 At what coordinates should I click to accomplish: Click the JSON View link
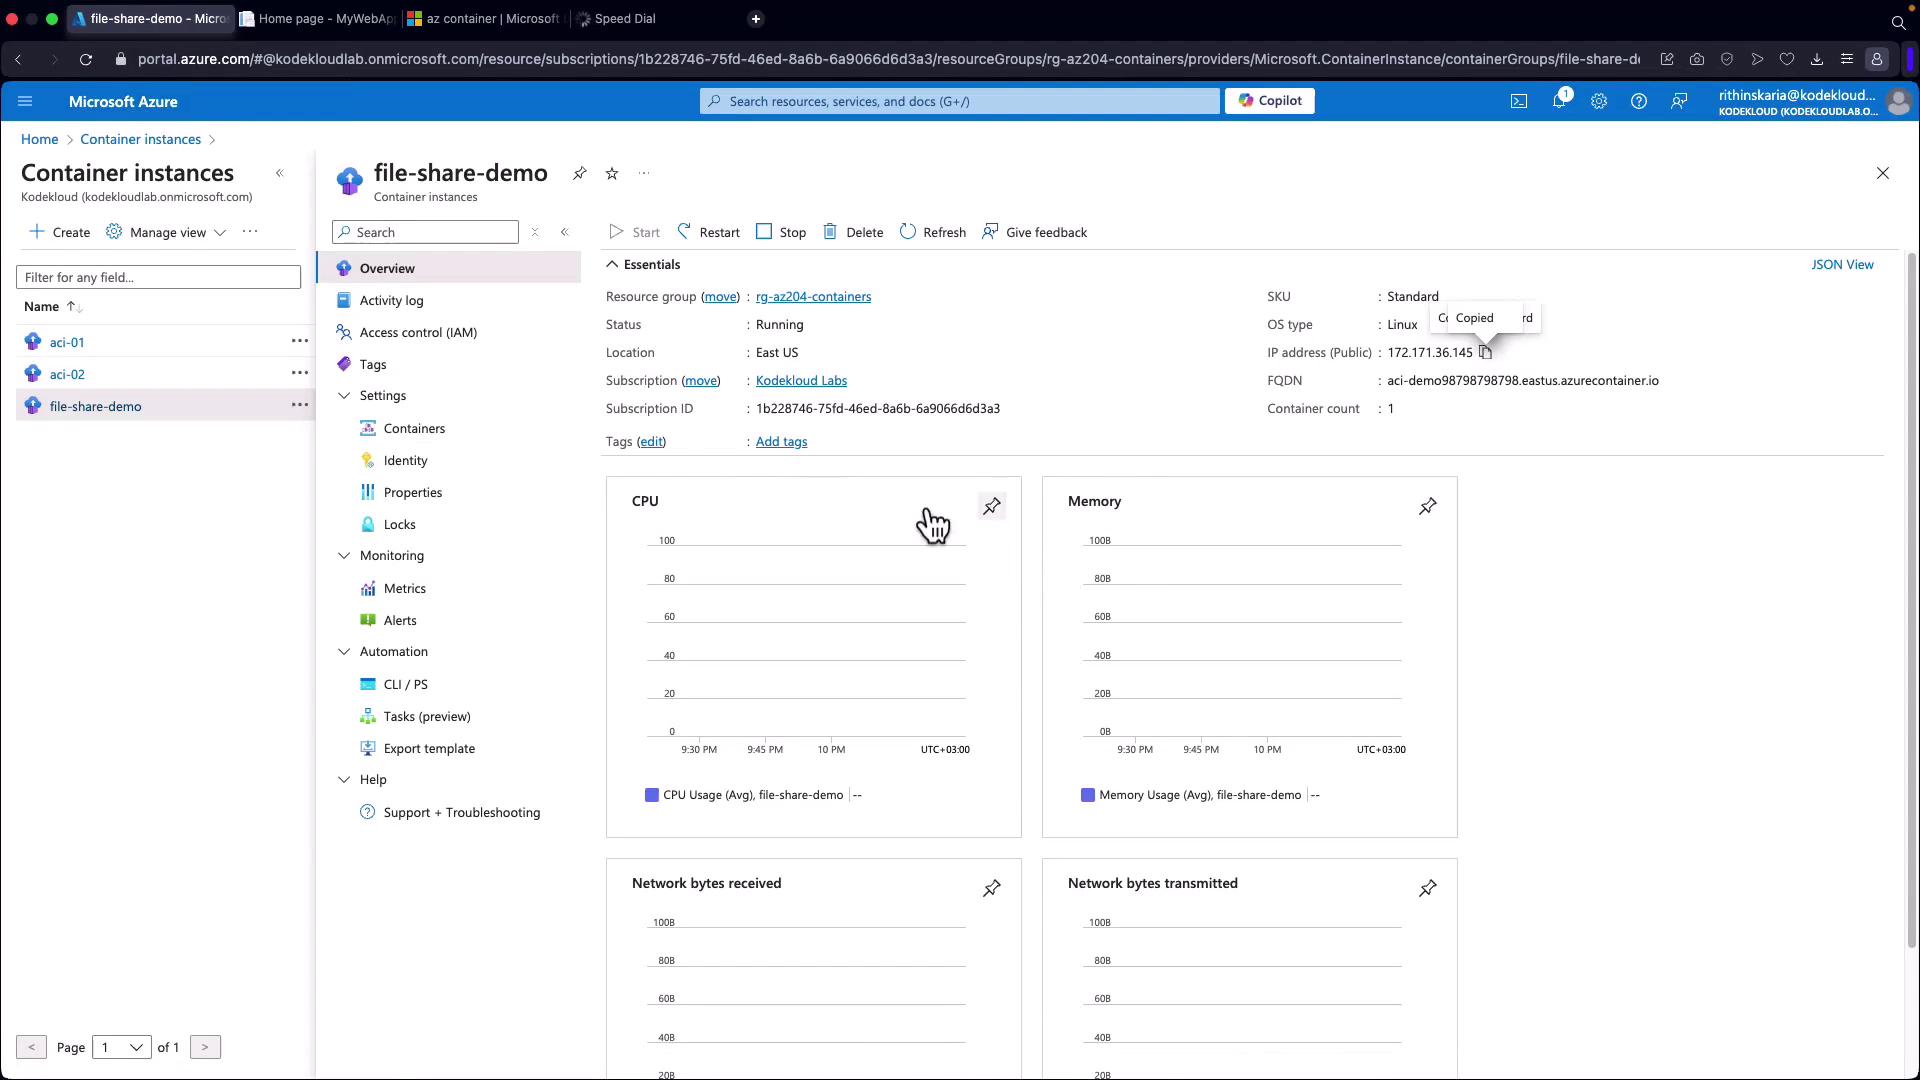click(x=1842, y=265)
